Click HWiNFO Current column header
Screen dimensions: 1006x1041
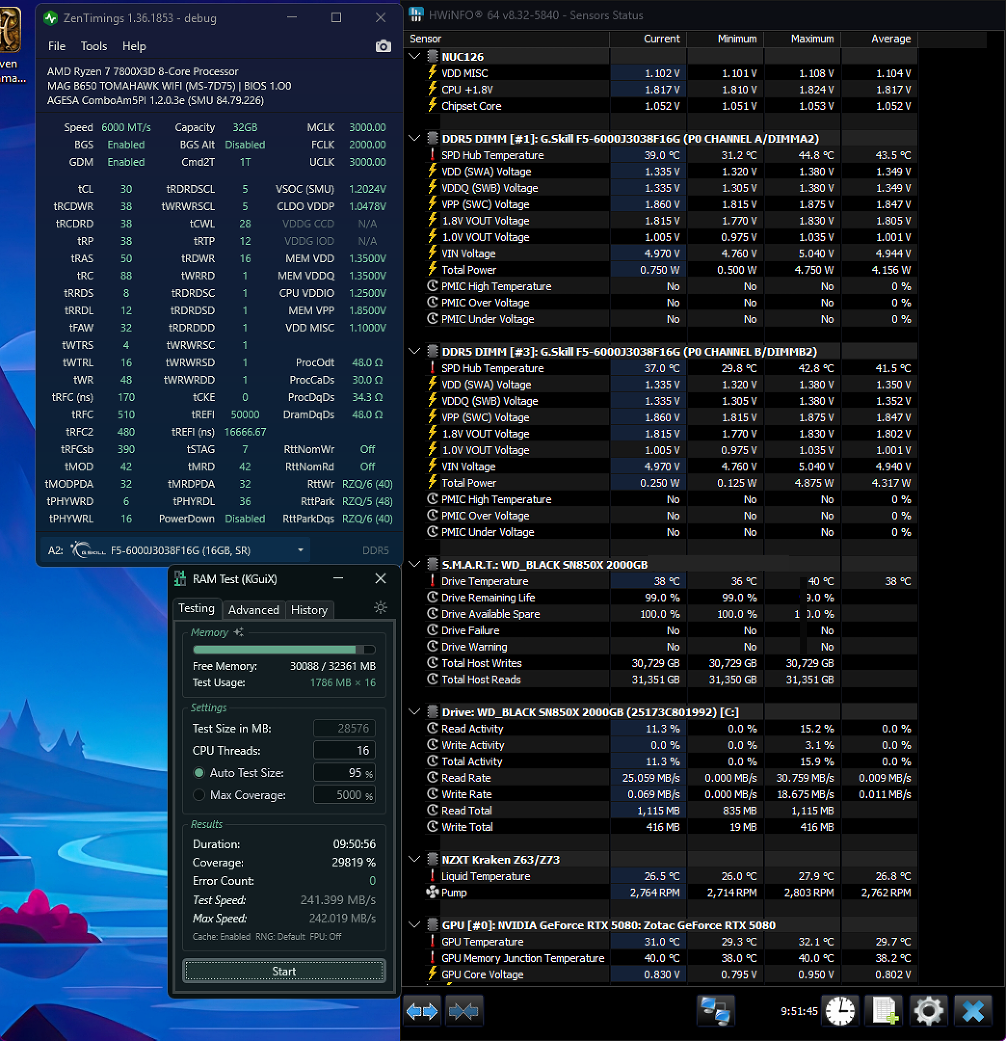click(x=648, y=39)
